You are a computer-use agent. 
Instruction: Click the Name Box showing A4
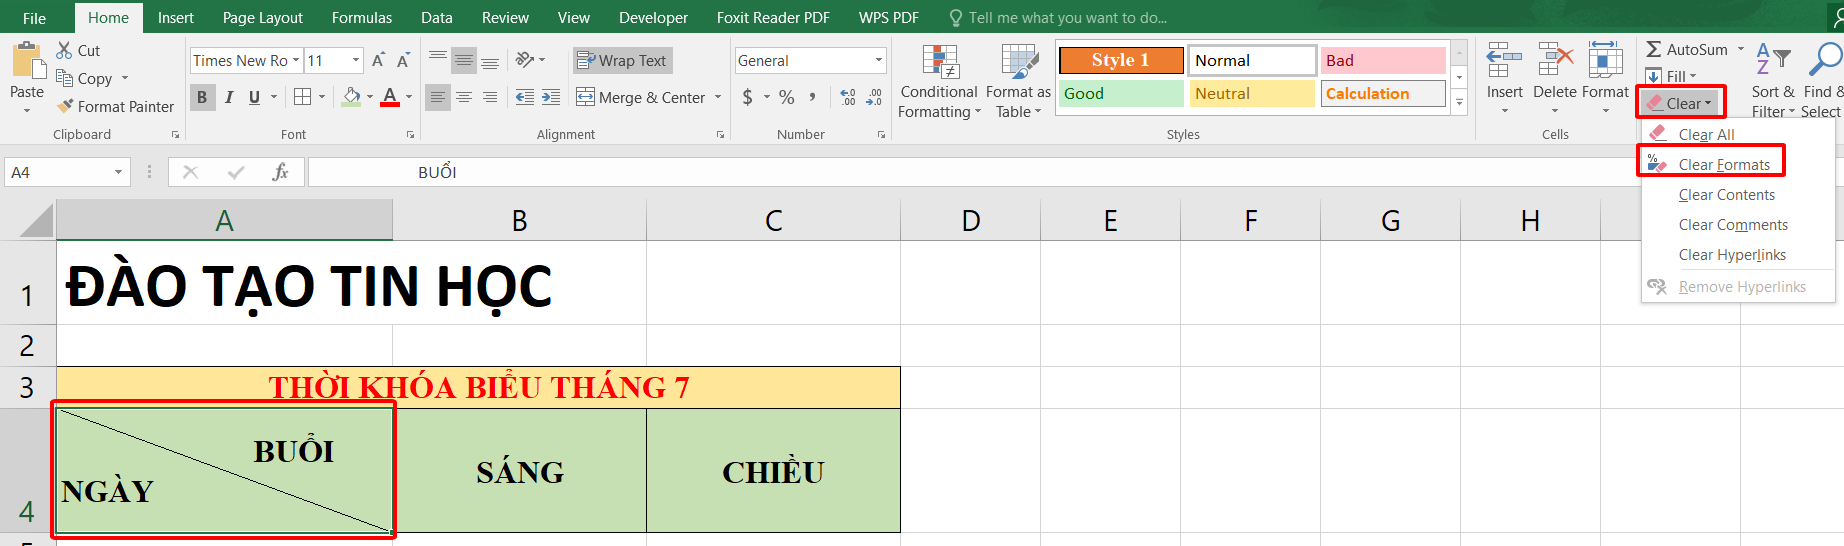(58, 172)
